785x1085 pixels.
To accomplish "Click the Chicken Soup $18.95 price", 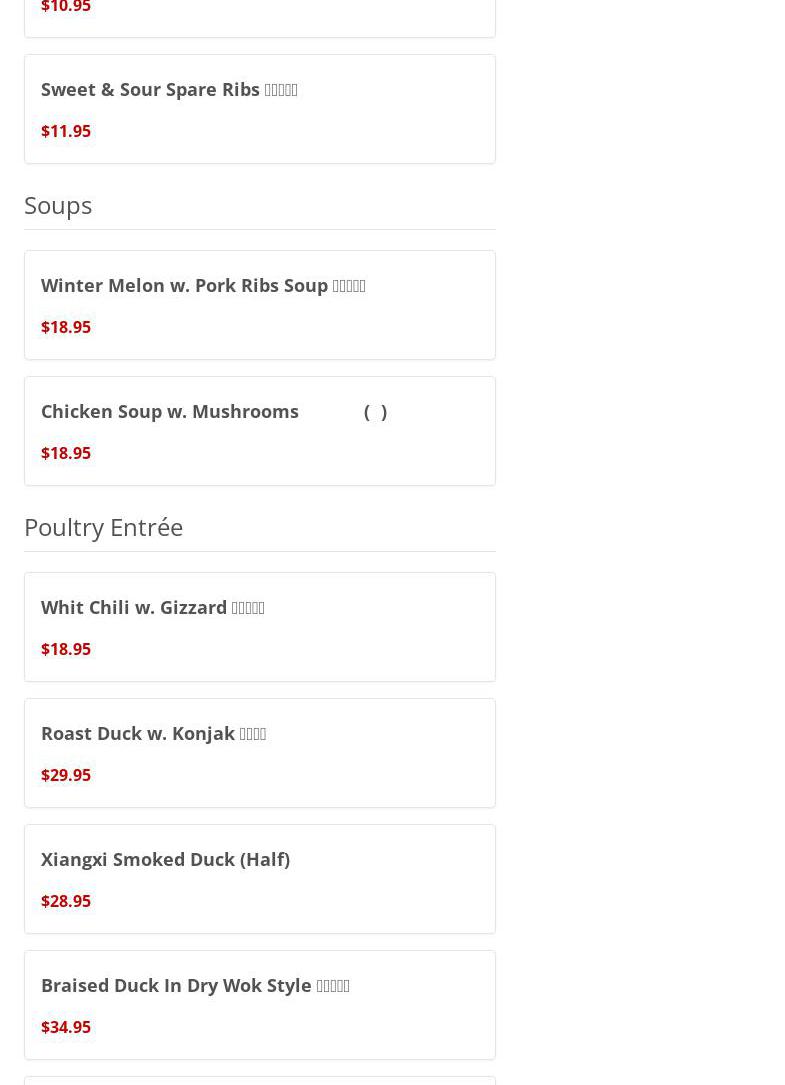I will pyautogui.click(x=66, y=453).
